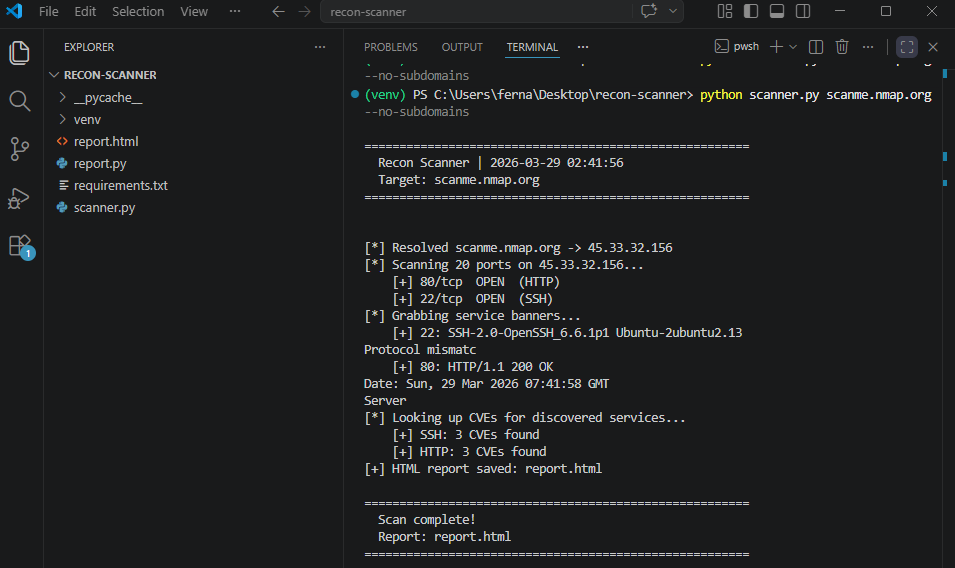This screenshot has width=955, height=568.
Task: Switch to the PROBLEMS tab
Action: [x=390, y=47]
